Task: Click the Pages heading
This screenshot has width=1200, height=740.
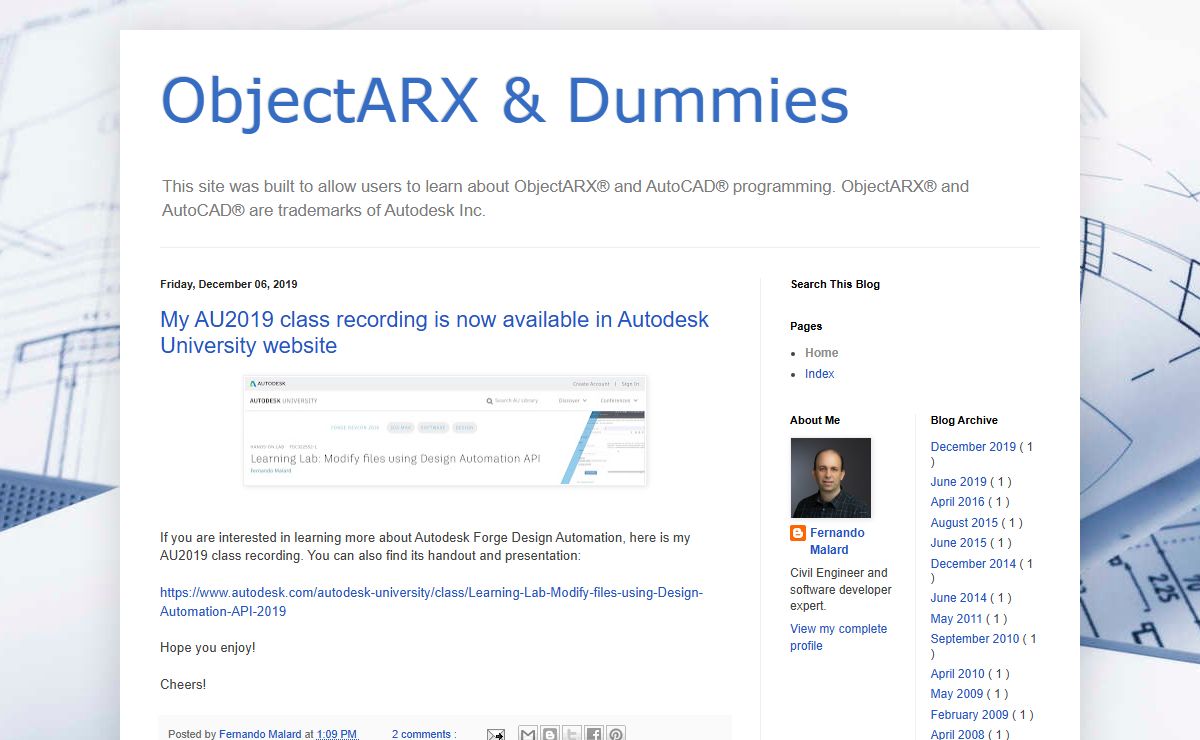Action: pos(806,326)
